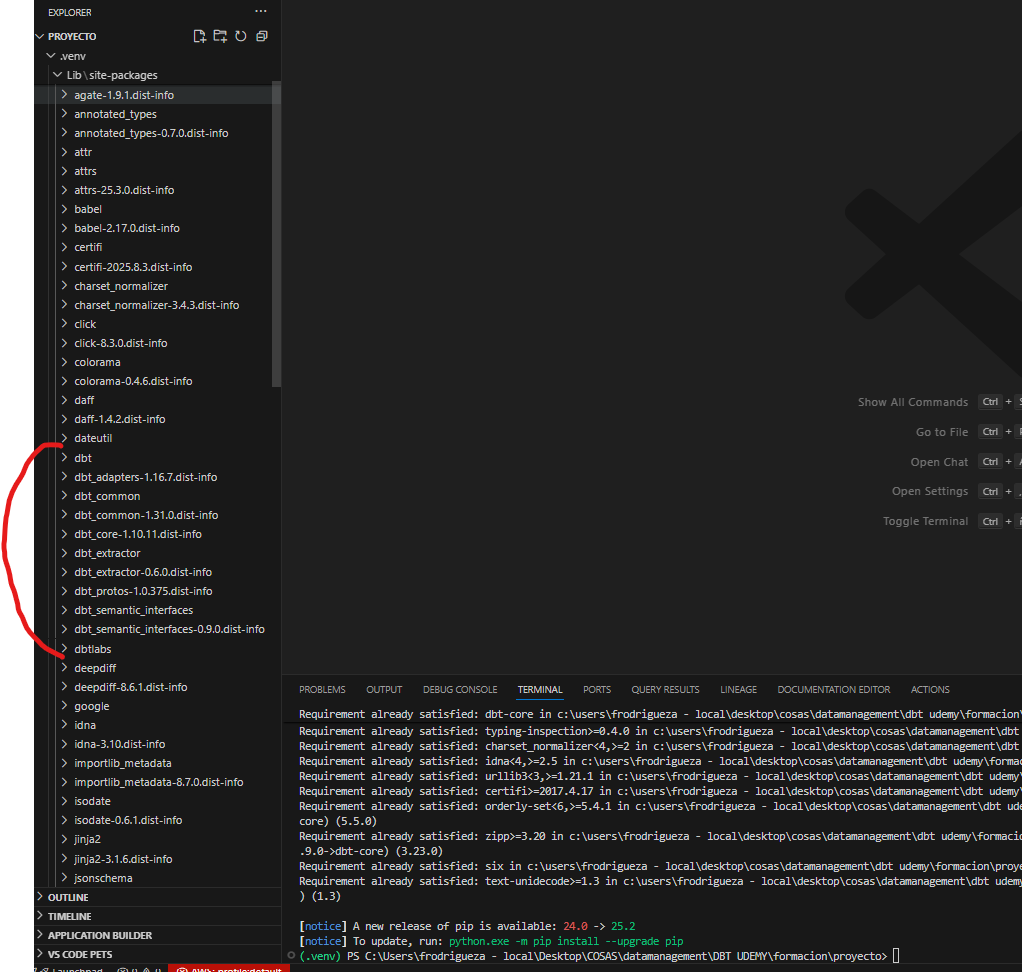Refresh the Explorer file tree
1022x972 pixels.
tap(241, 36)
